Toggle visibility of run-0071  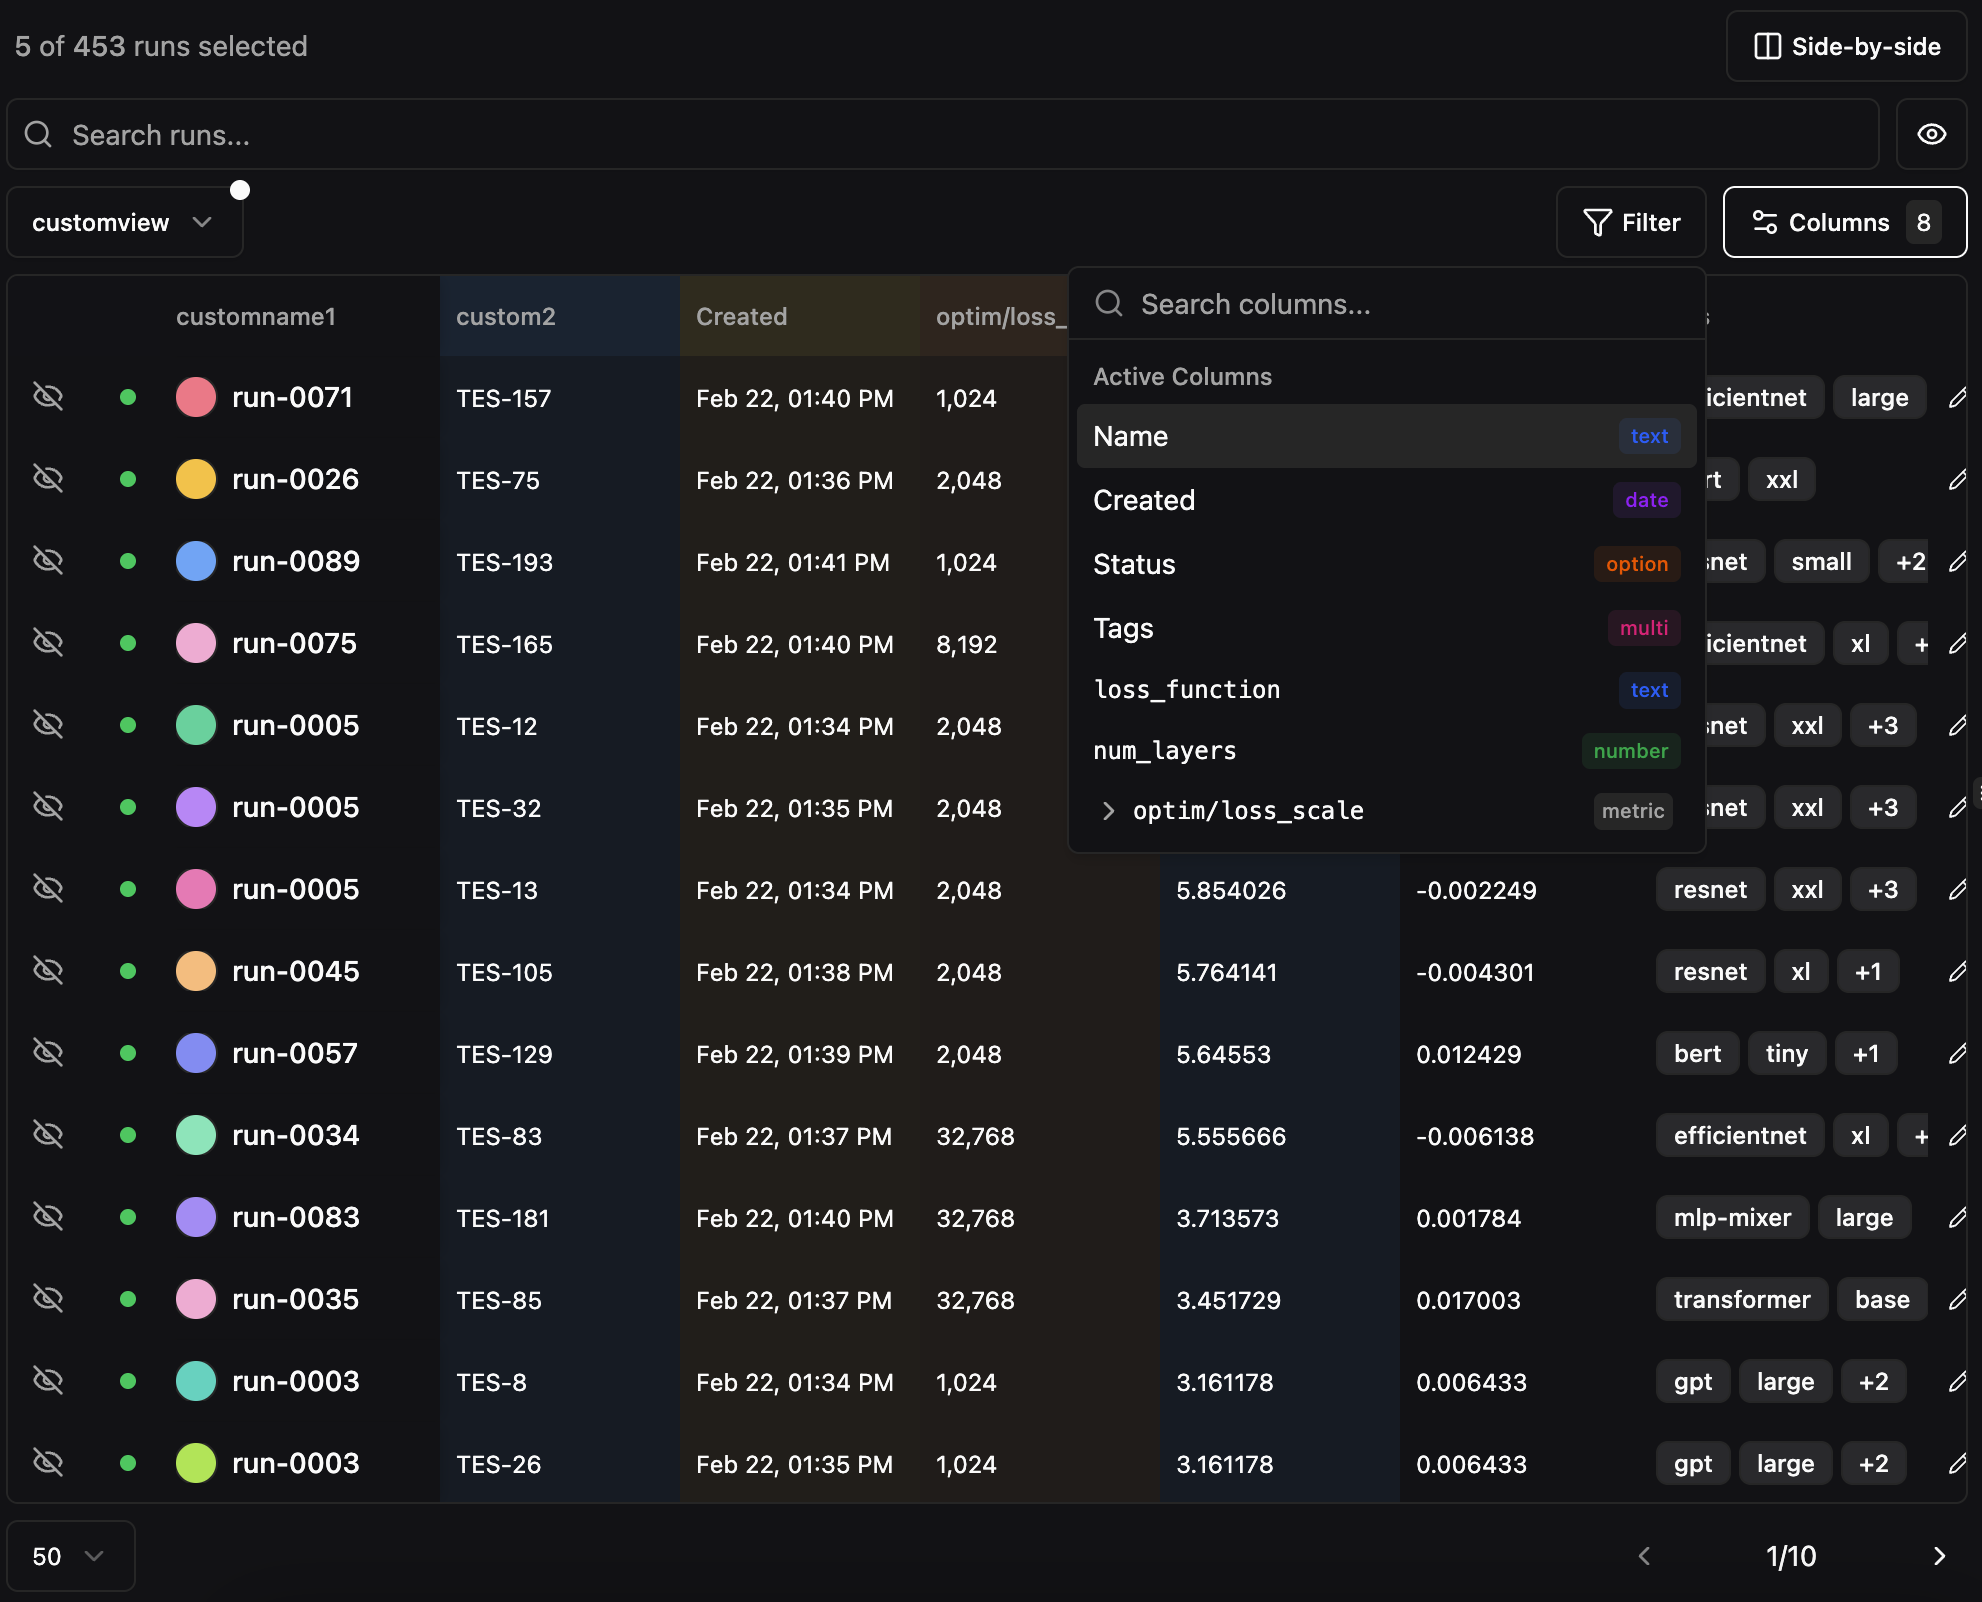point(48,397)
